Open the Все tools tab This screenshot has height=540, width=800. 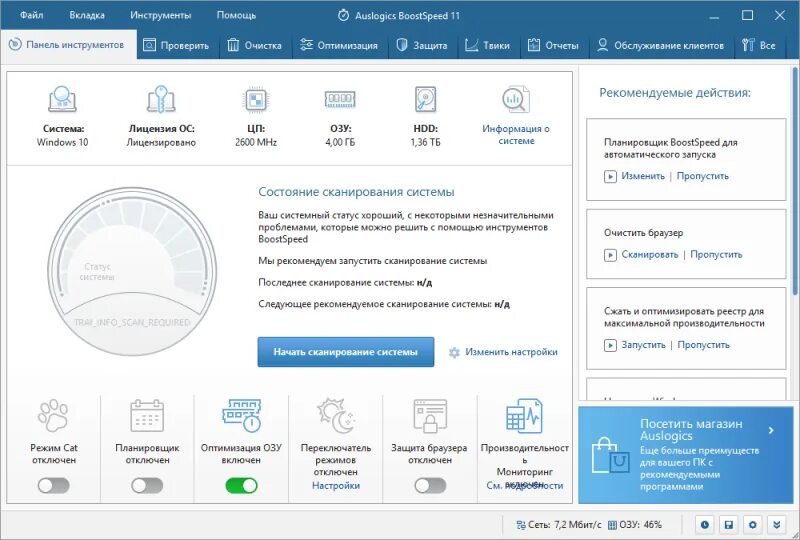(758, 45)
